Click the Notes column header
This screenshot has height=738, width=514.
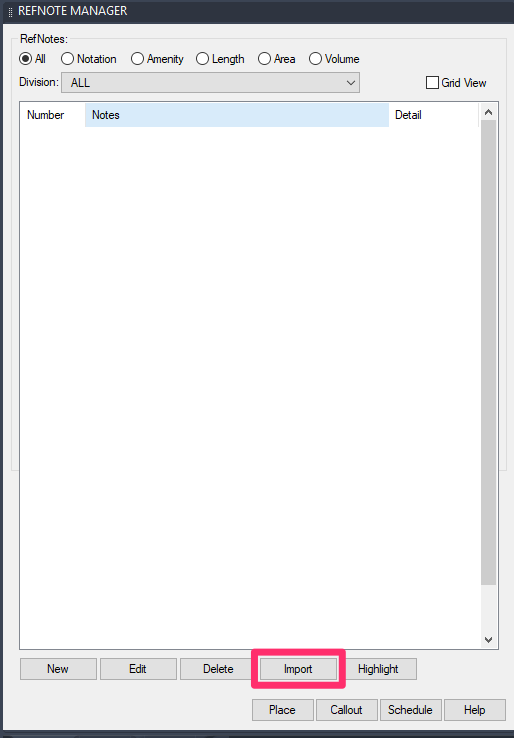pyautogui.click(x=237, y=115)
